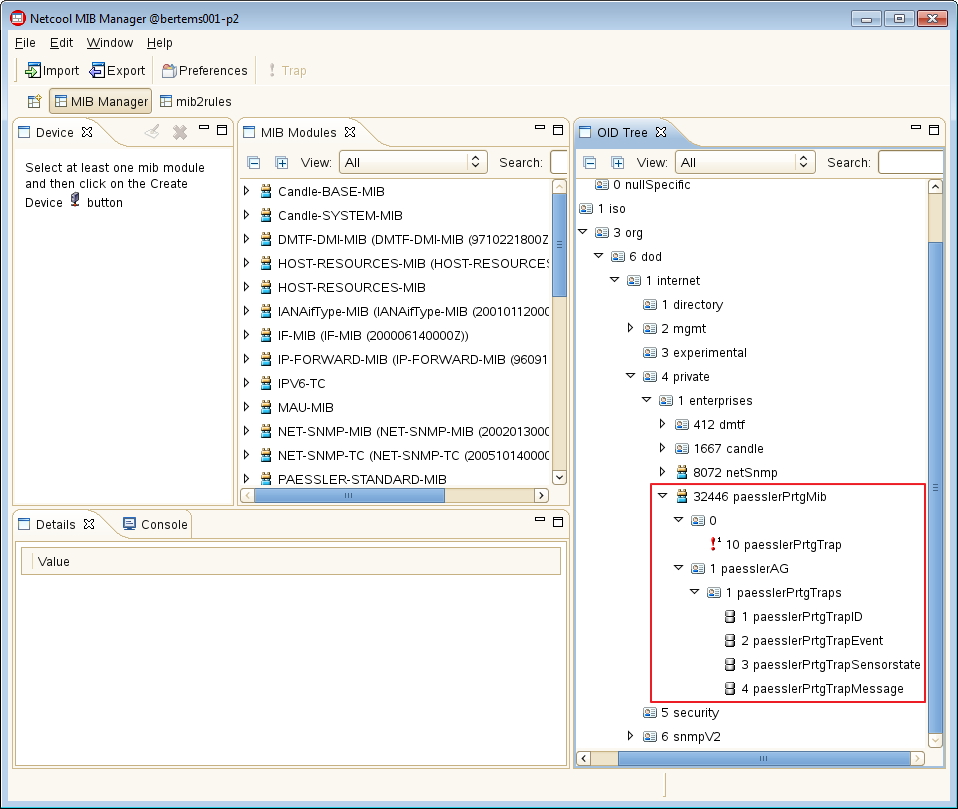Select the NET-SNMP-TC module

[x=413, y=456]
